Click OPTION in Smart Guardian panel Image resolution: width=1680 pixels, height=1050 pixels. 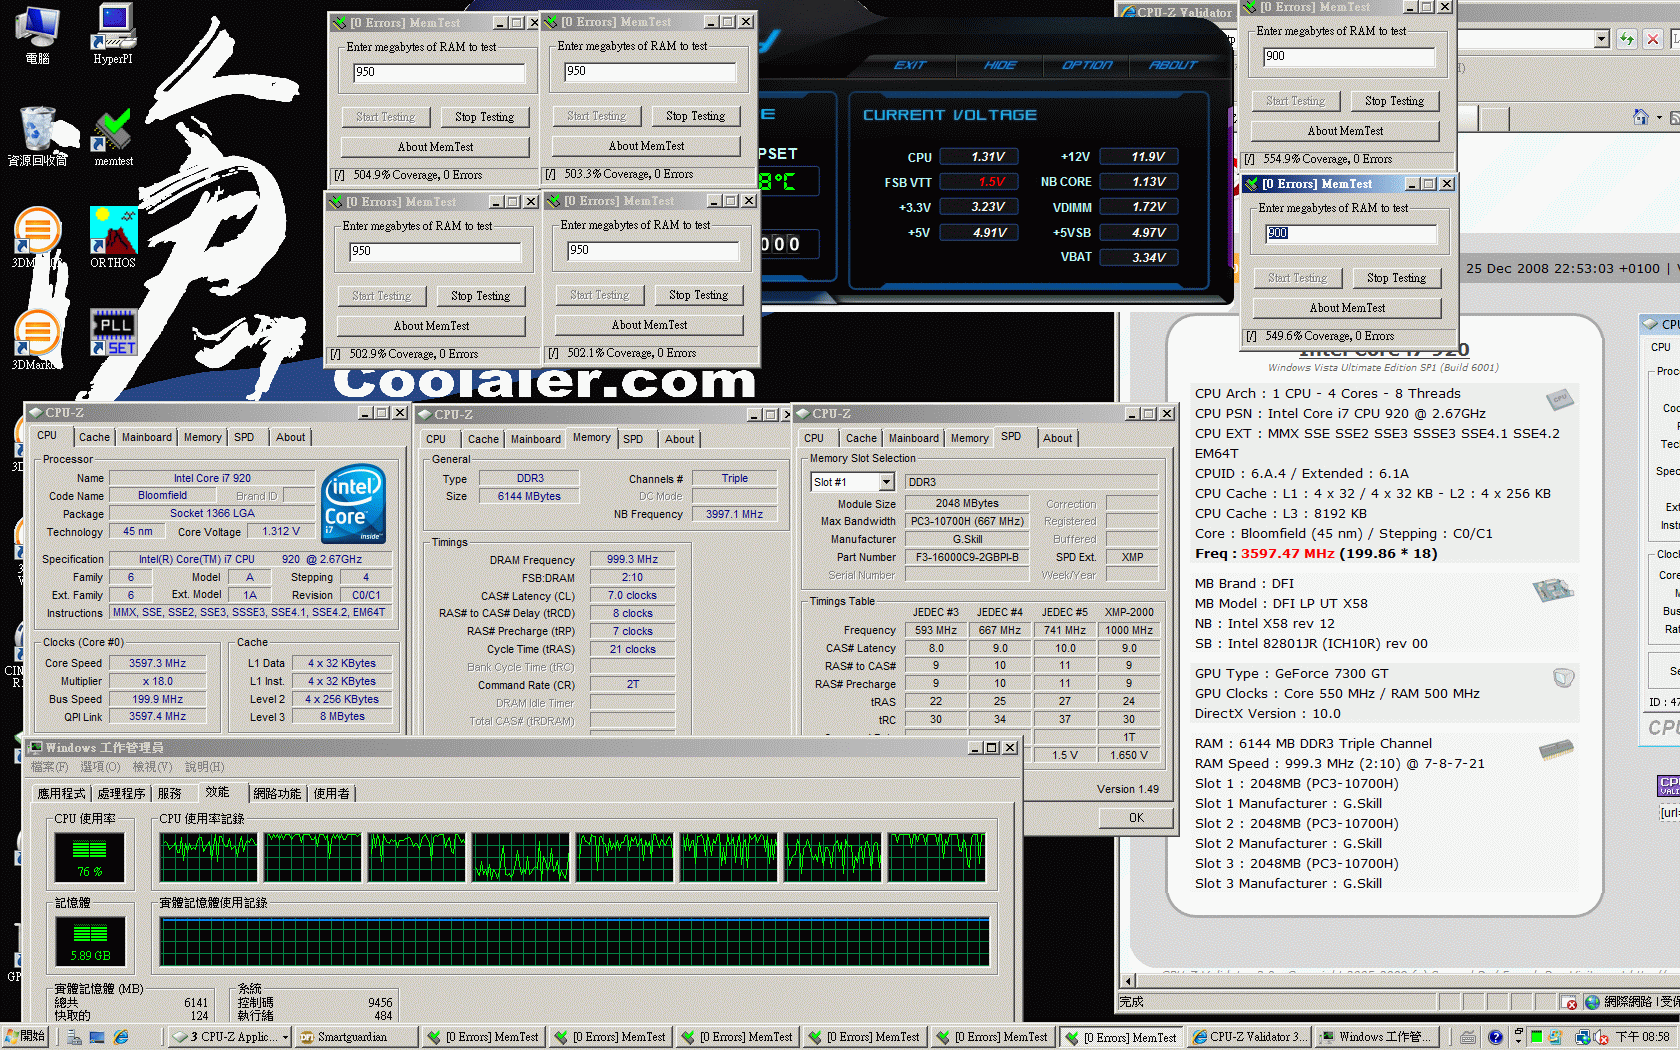tap(1087, 65)
